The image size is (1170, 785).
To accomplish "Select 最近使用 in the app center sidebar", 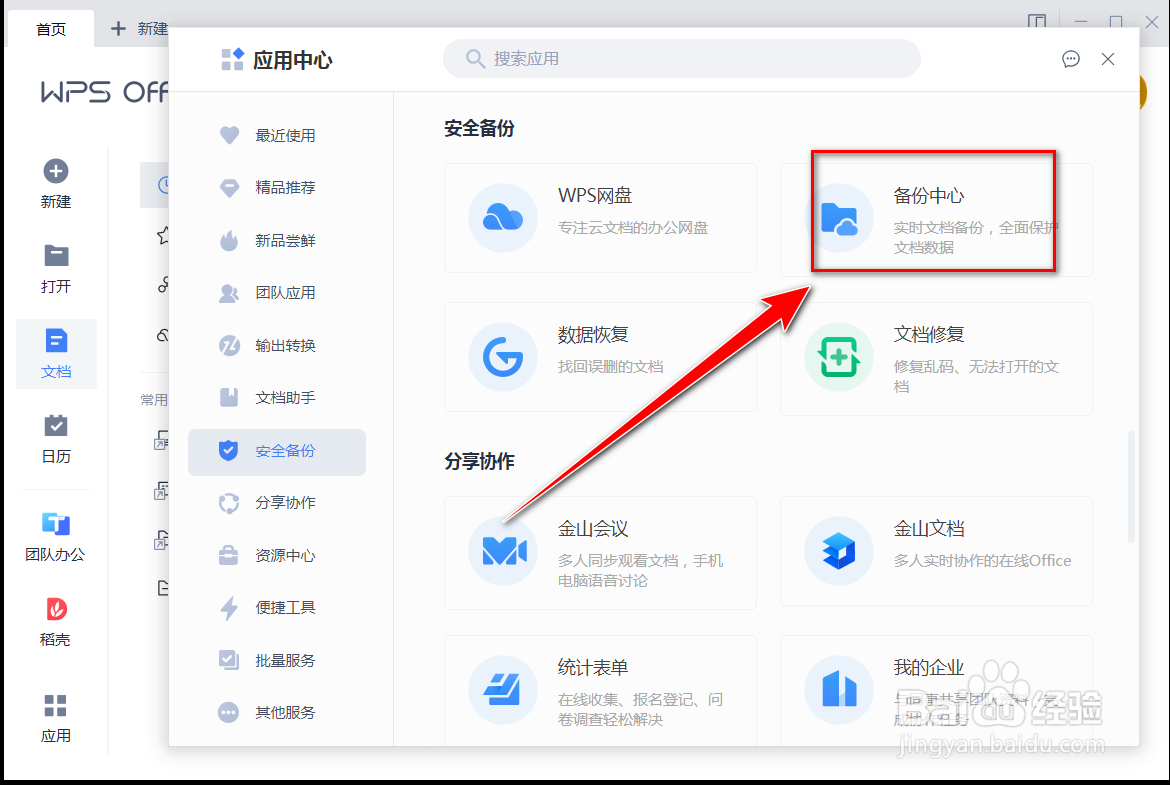I will click(277, 135).
